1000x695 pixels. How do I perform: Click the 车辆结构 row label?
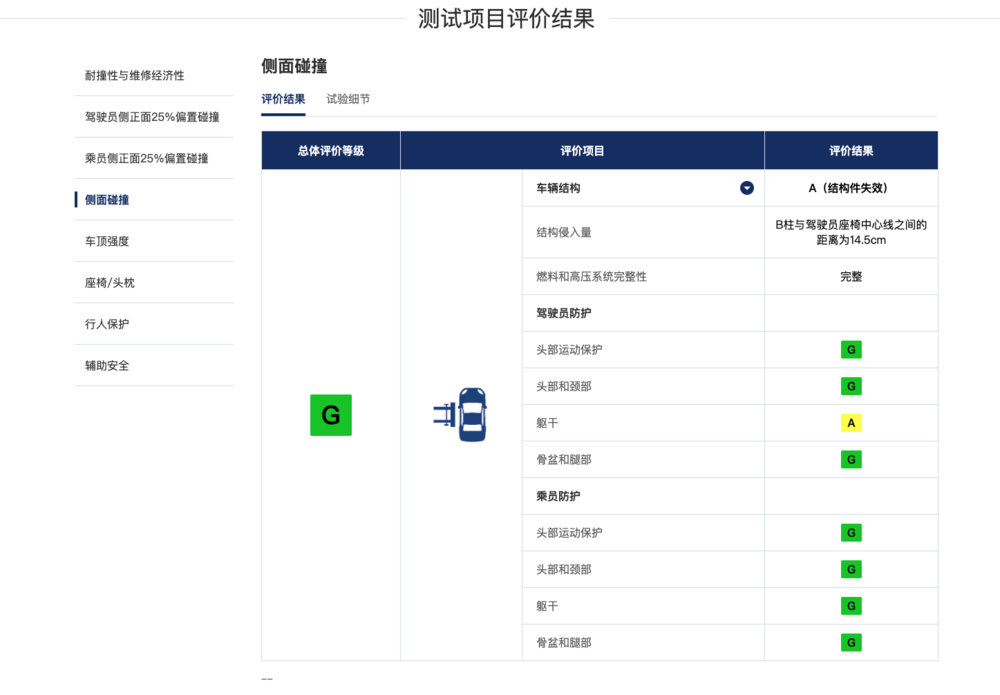click(558, 188)
